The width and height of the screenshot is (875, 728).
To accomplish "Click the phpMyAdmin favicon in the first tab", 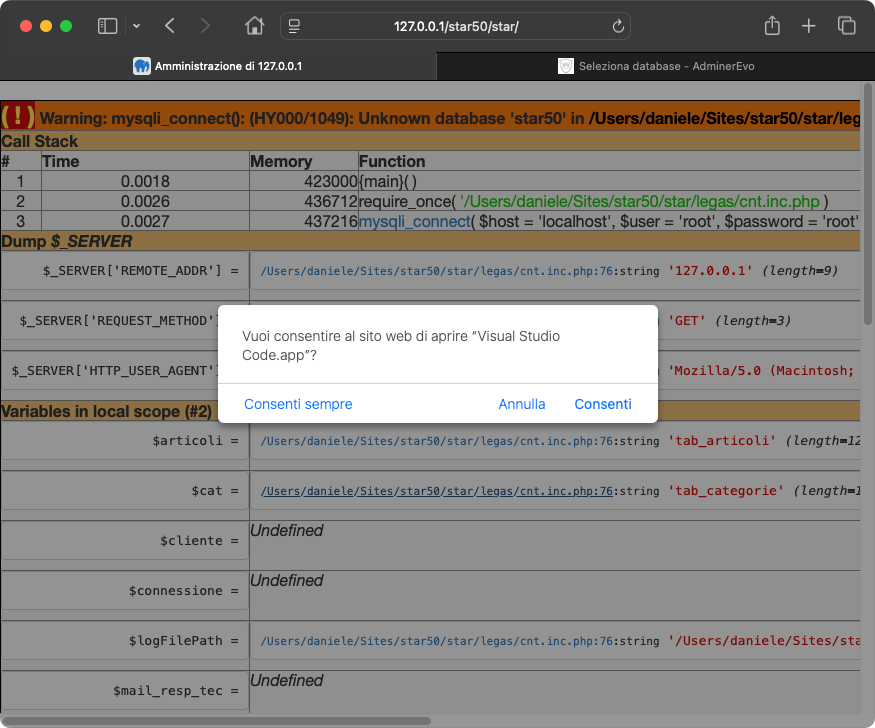I will coord(142,66).
